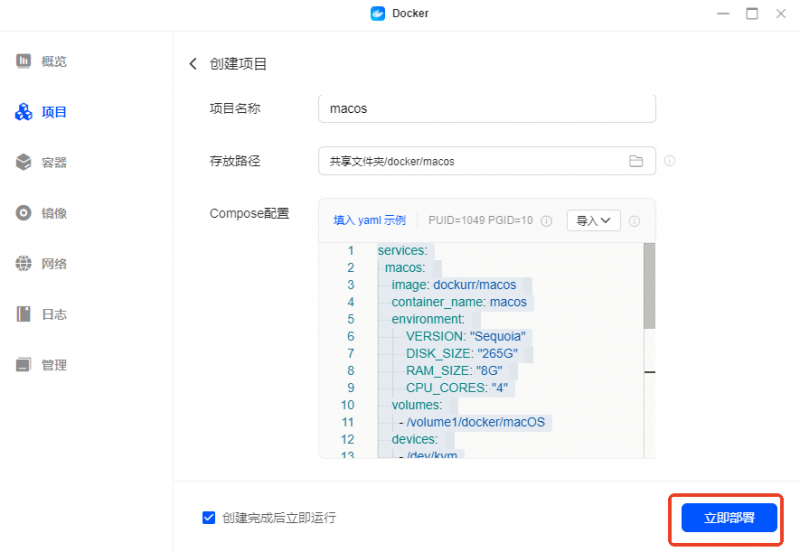The image size is (800, 552).
Task: Click the 存放路径 path field
Action: [487, 161]
